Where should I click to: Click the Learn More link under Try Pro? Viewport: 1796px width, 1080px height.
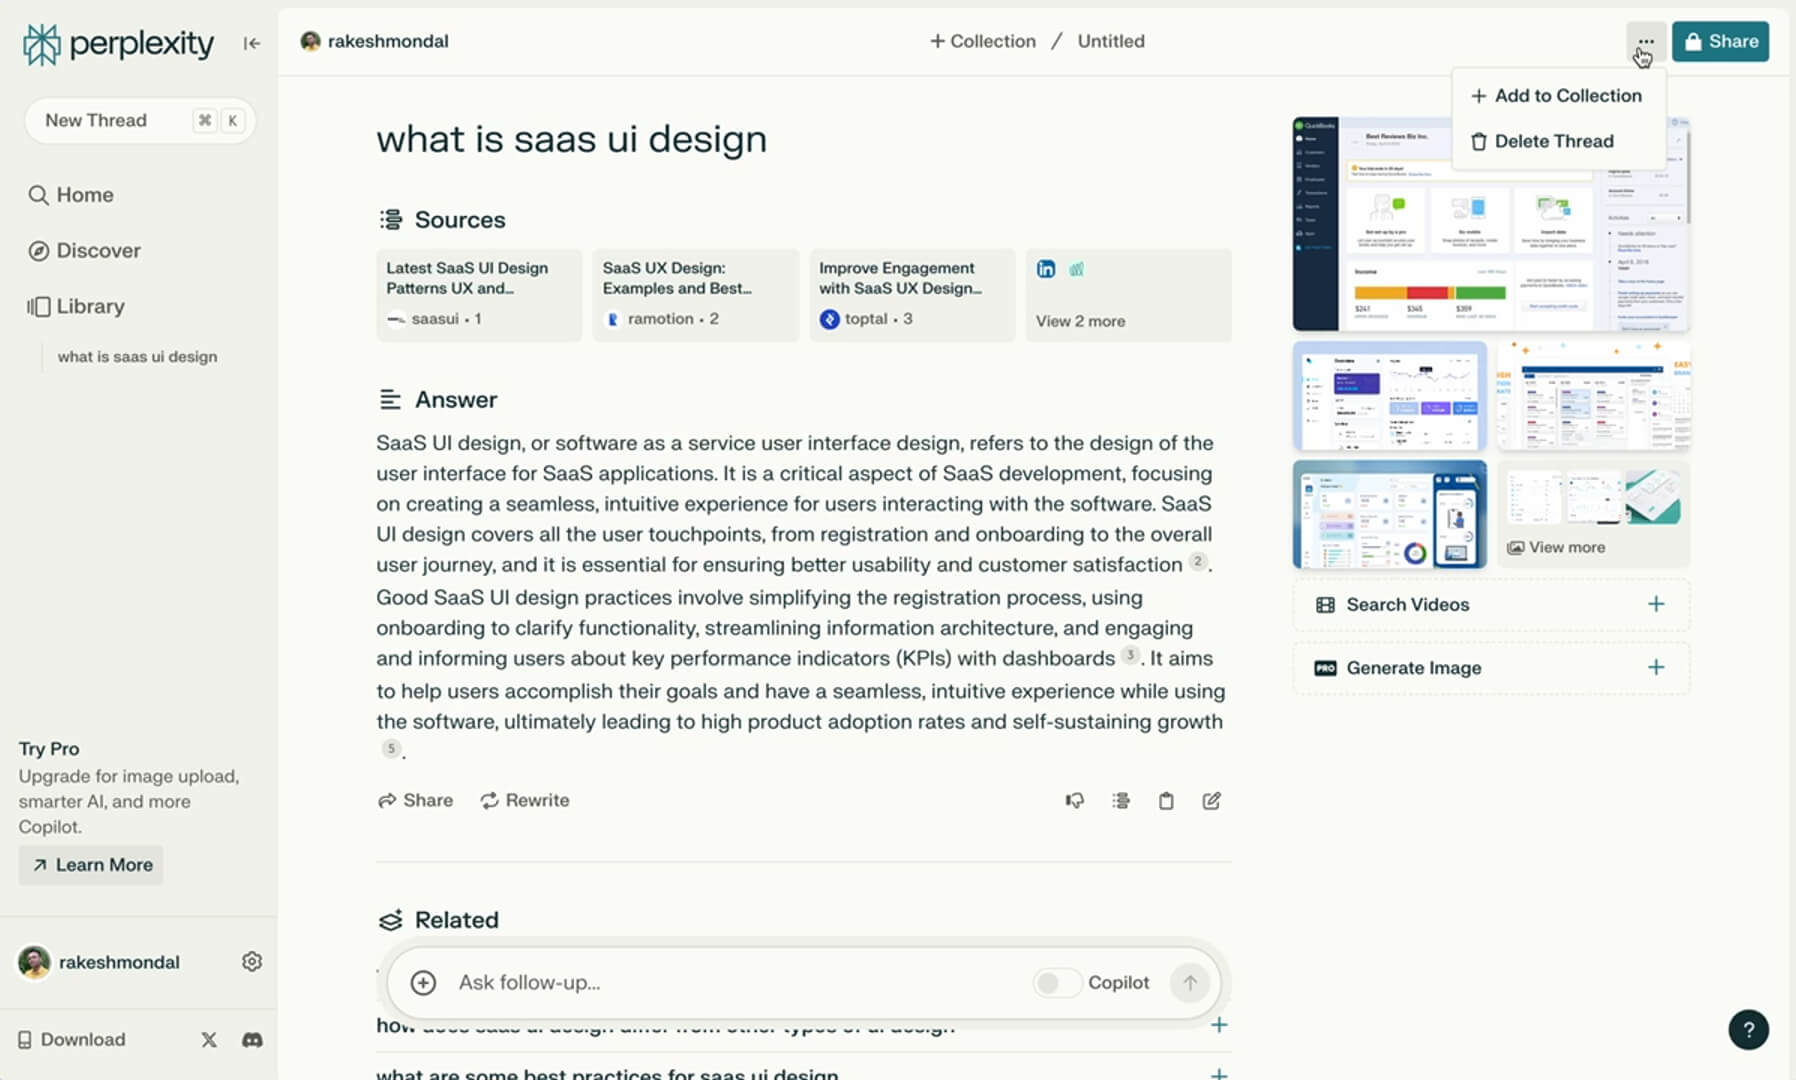coord(90,864)
